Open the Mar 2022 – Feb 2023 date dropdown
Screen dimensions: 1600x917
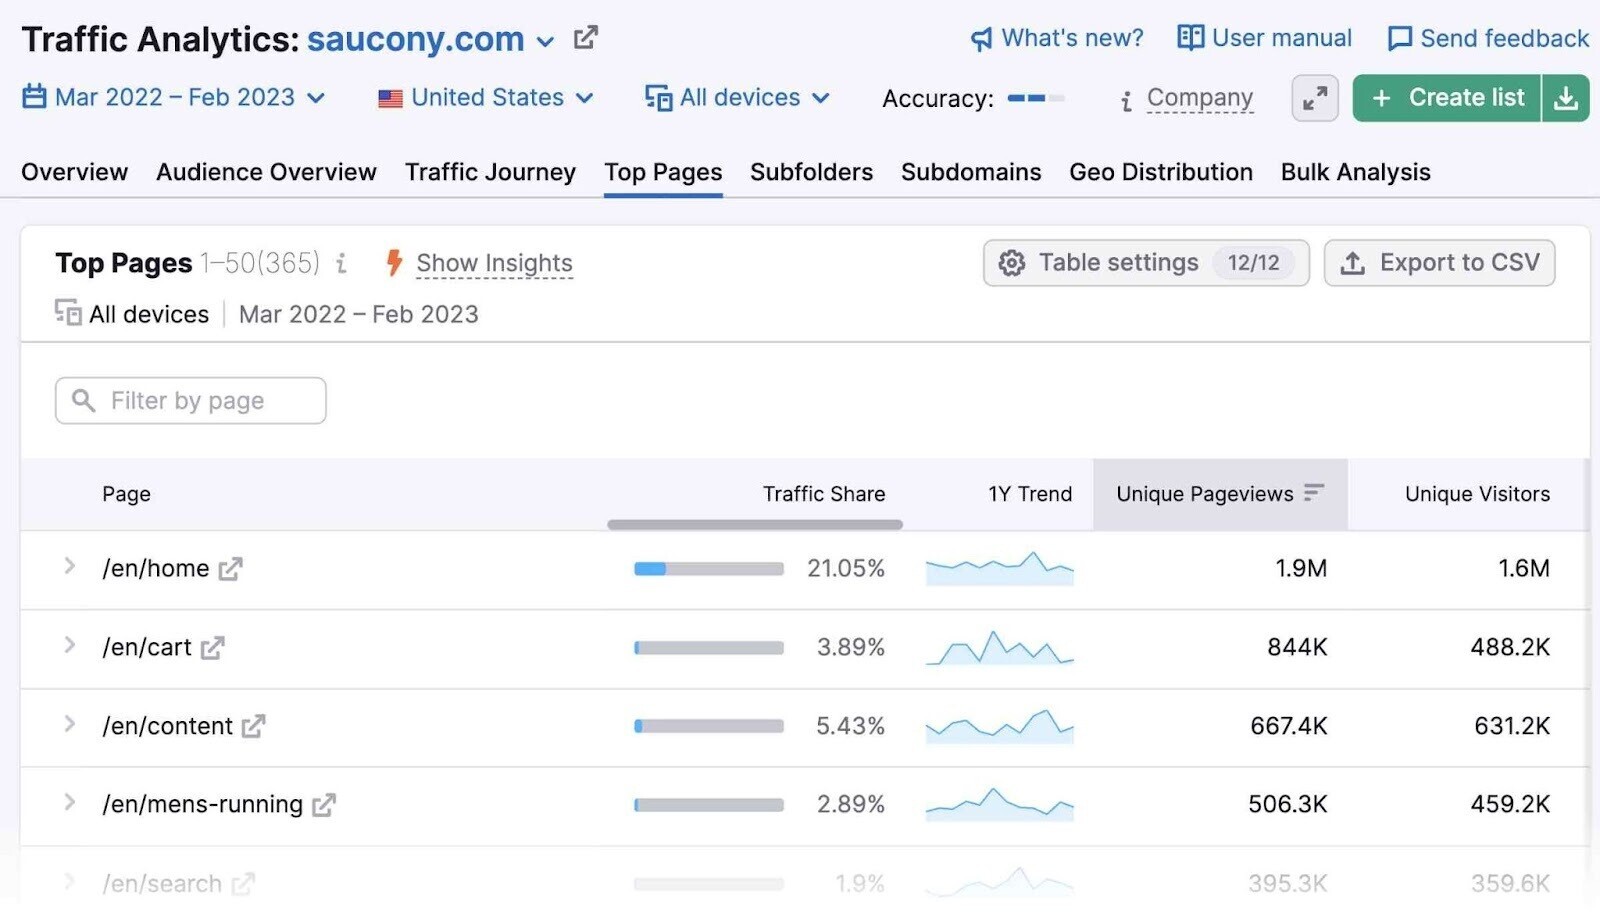(173, 97)
